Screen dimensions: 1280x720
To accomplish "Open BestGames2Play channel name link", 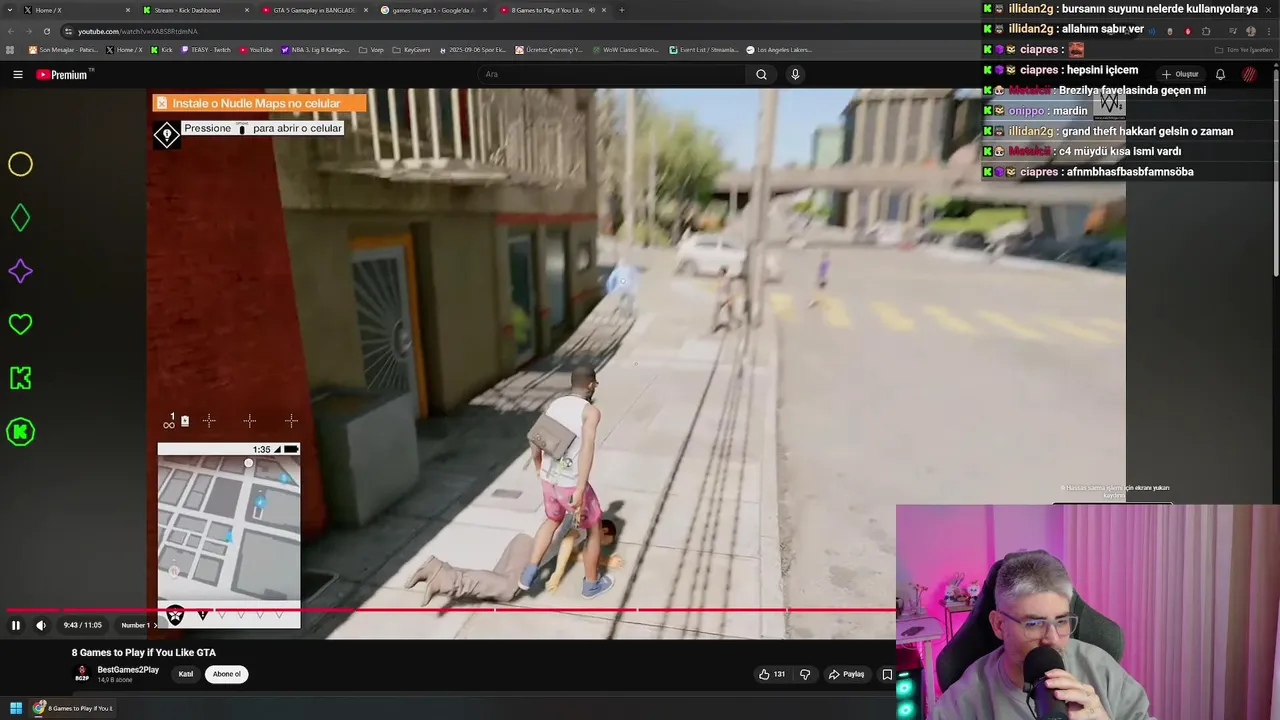I will [128, 670].
